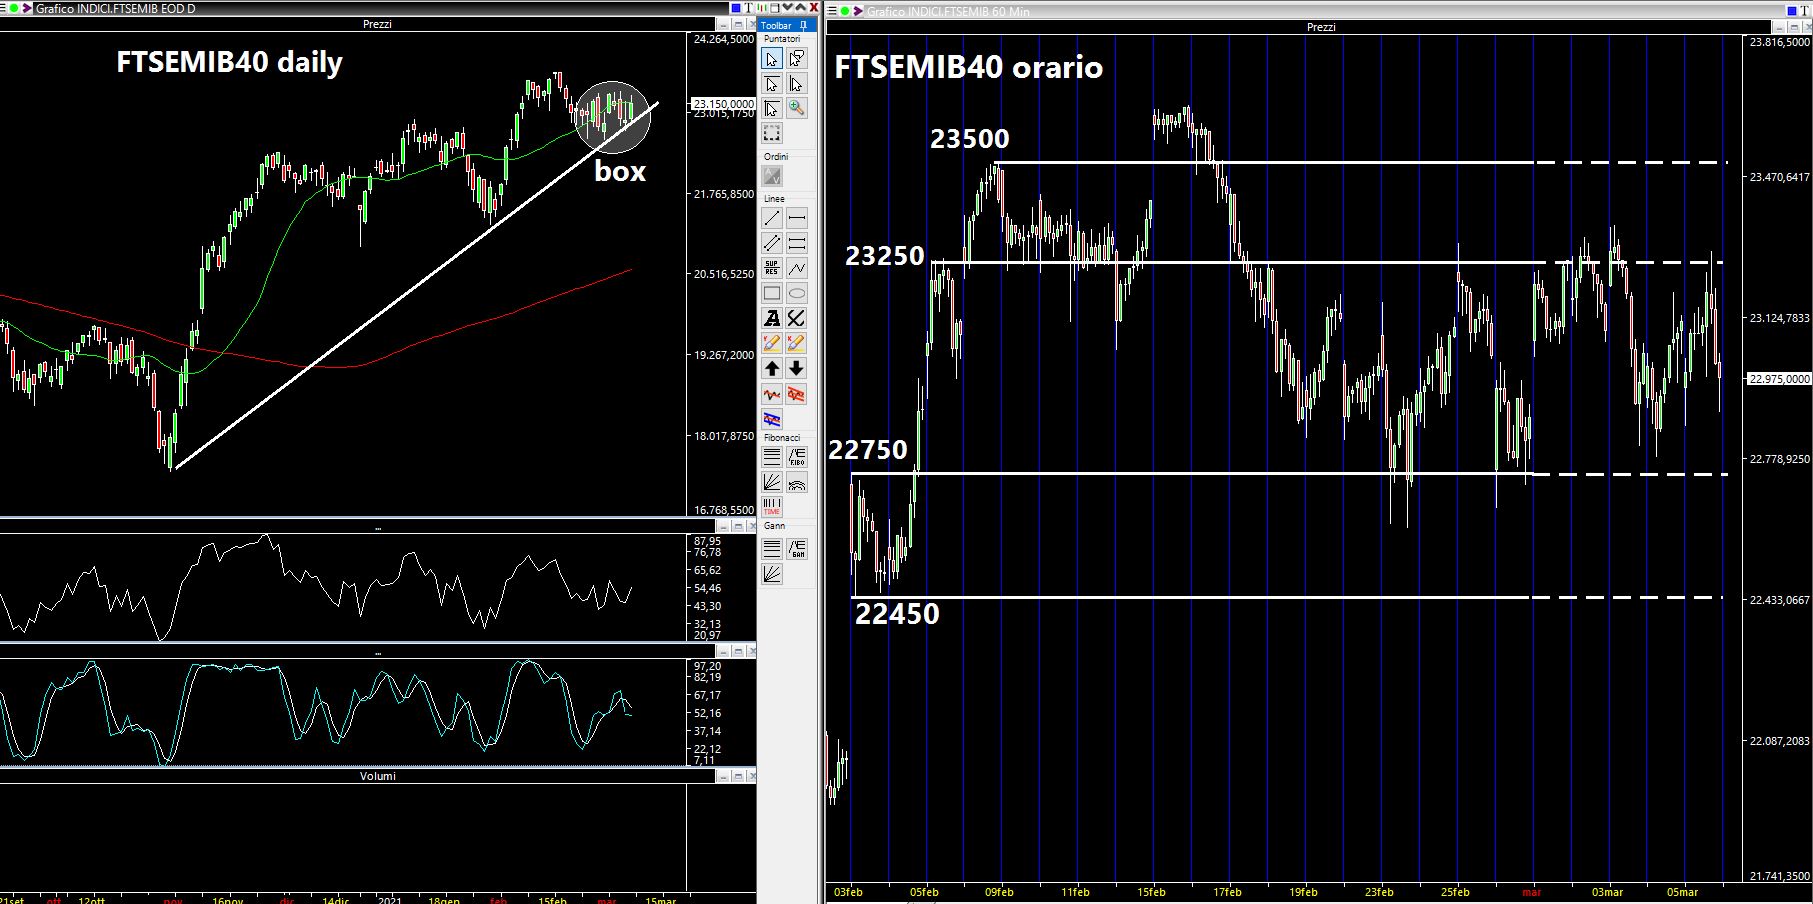Pick the SUP RES support resistance tool
Viewport: 1813px width, 904px height.
point(772,268)
